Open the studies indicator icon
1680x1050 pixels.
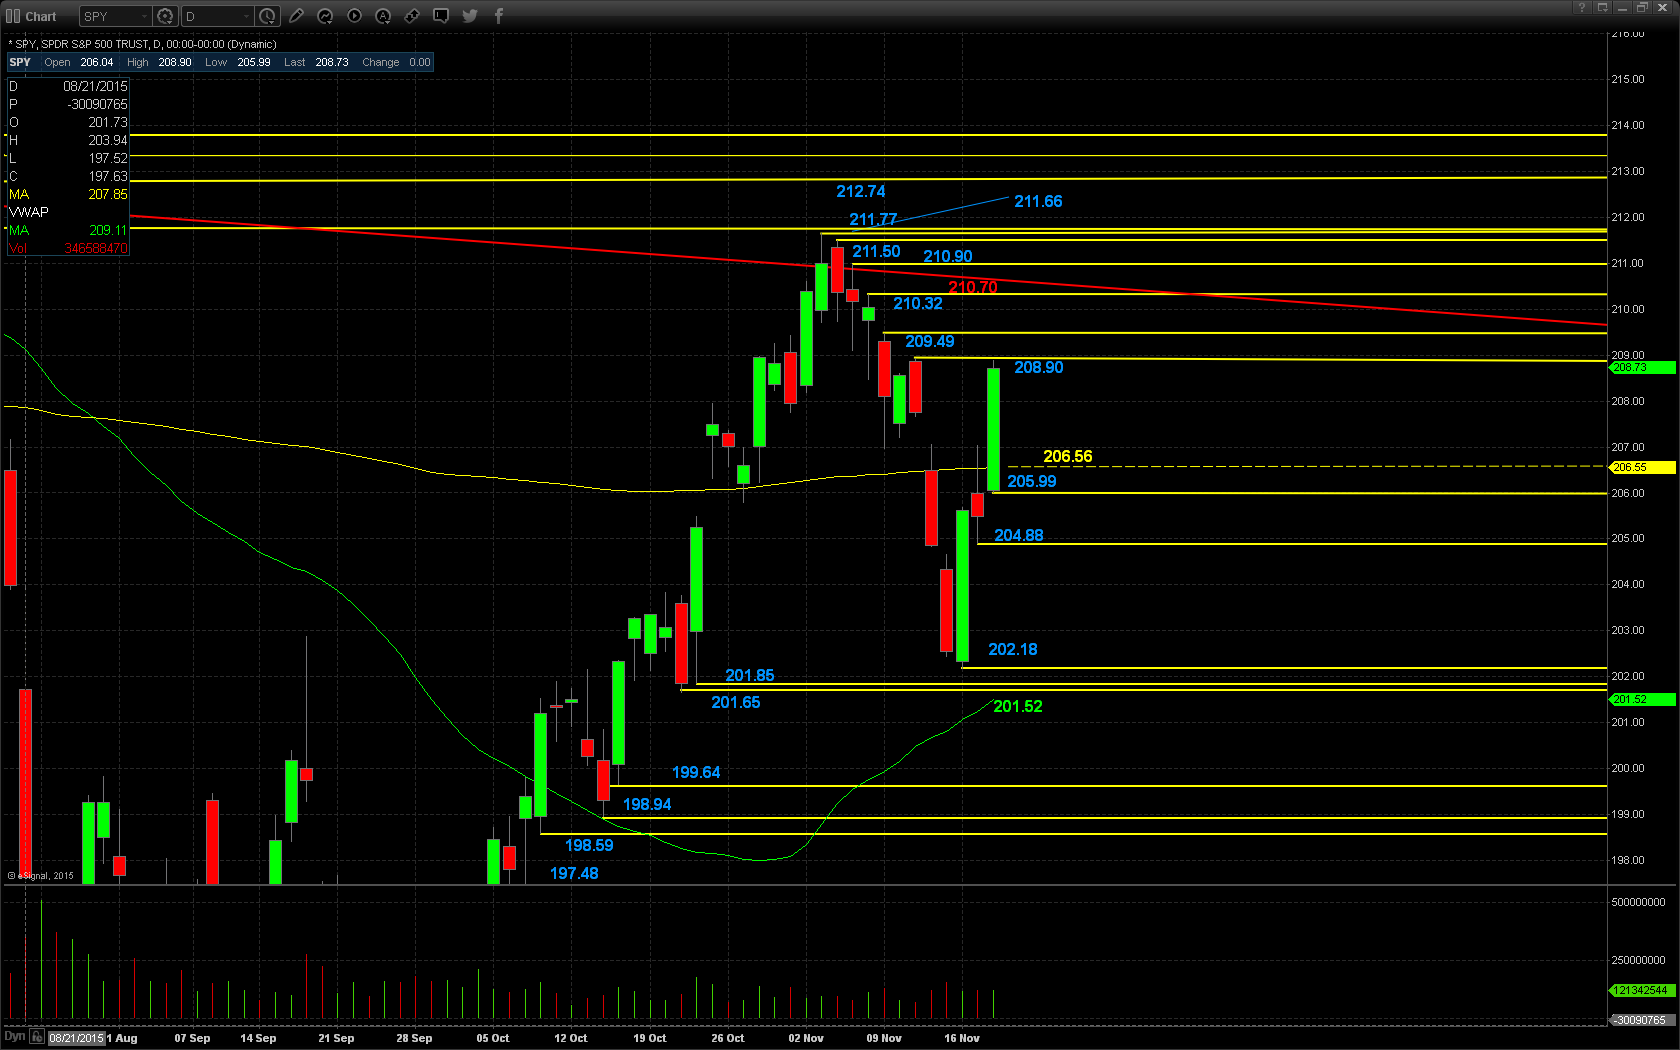point(325,16)
